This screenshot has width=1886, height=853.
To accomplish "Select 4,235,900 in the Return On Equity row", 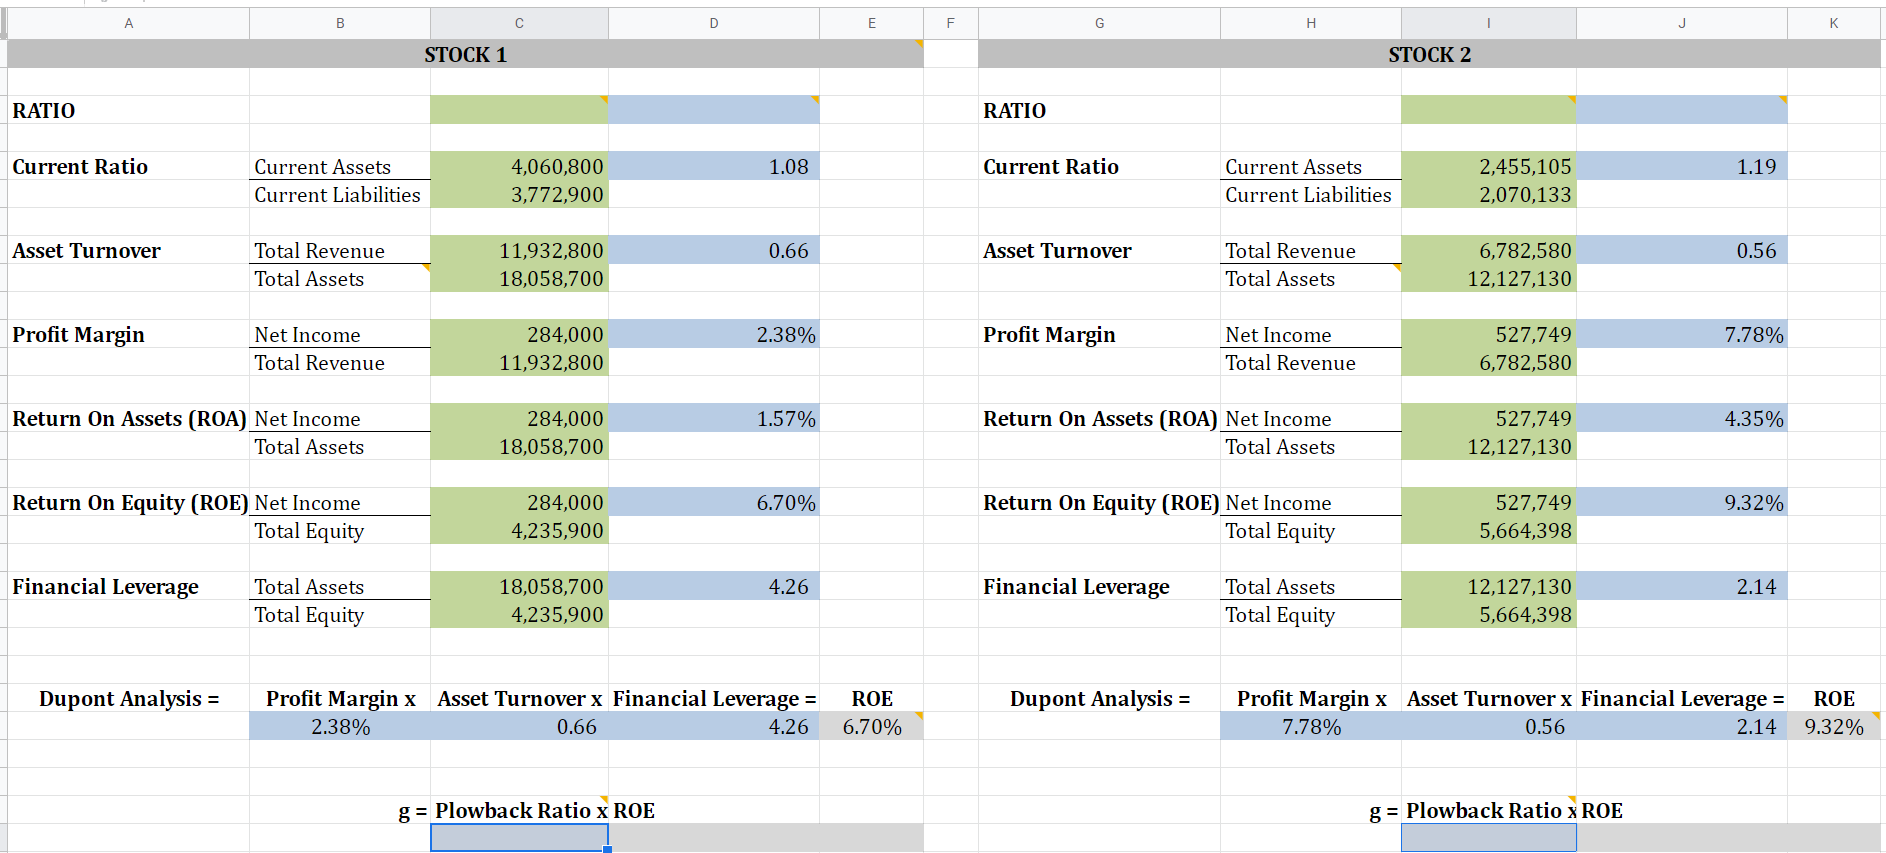I will (519, 530).
